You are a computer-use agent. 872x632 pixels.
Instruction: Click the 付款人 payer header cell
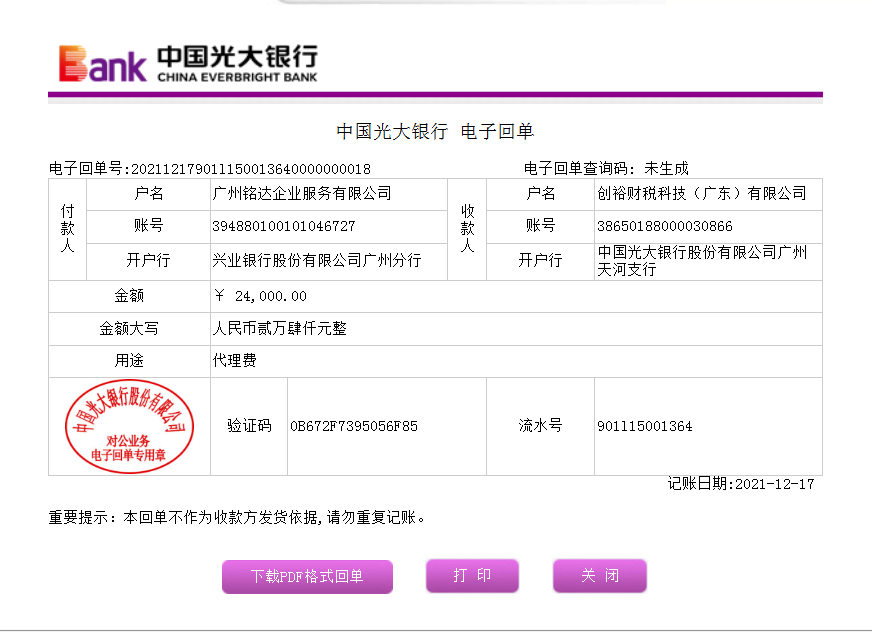point(67,229)
